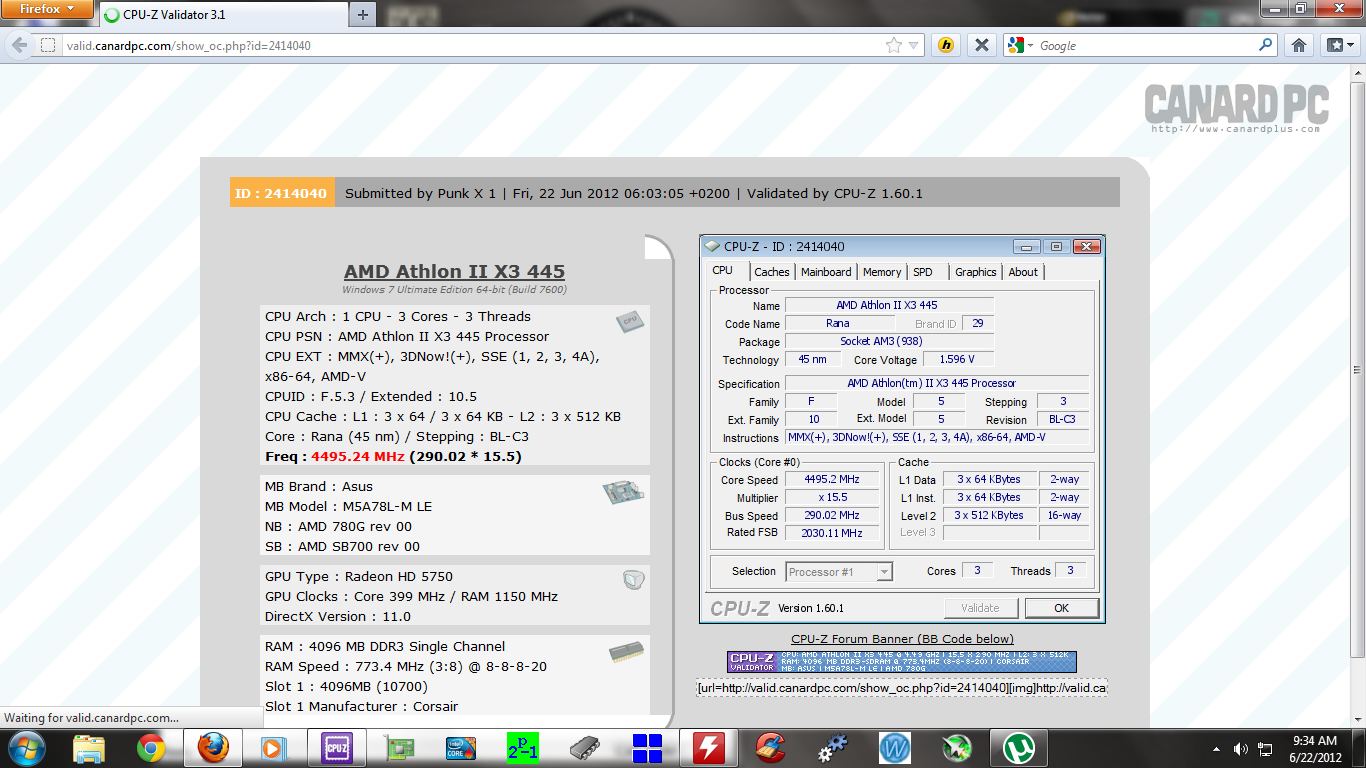Open a new tab with plus button
The image size is (1366, 768).
(362, 15)
